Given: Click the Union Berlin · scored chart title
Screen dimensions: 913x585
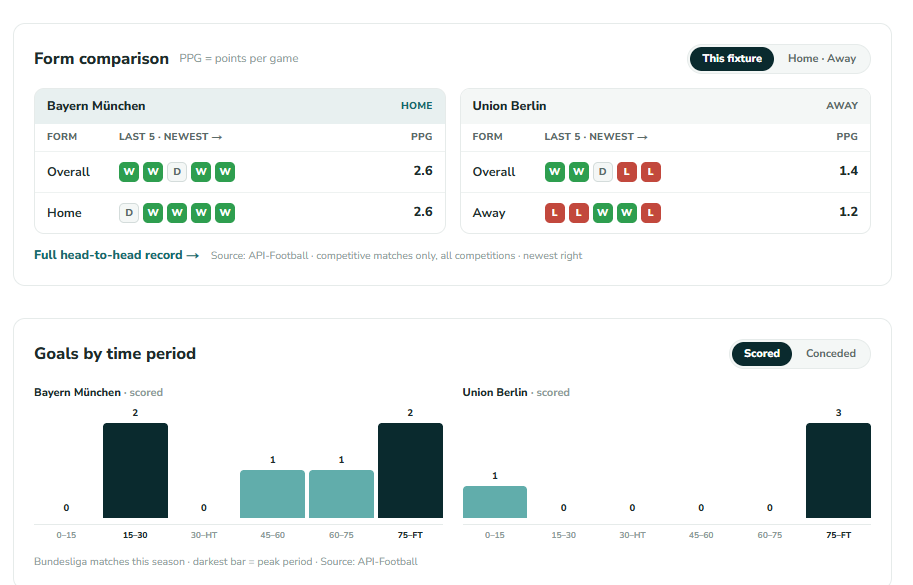Looking at the screenshot, I should 516,392.
